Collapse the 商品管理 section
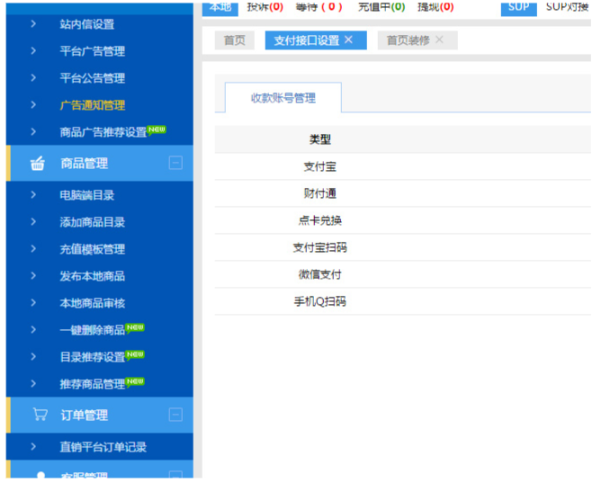Screen dimensions: 607x492 [x=176, y=163]
